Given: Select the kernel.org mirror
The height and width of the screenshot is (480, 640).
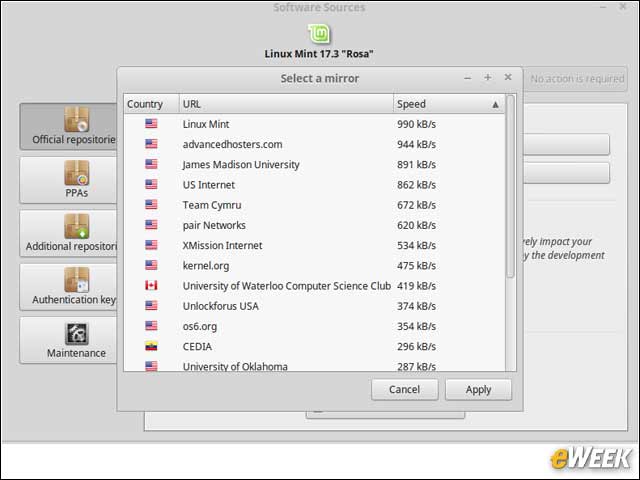Looking at the screenshot, I should tap(314, 265).
